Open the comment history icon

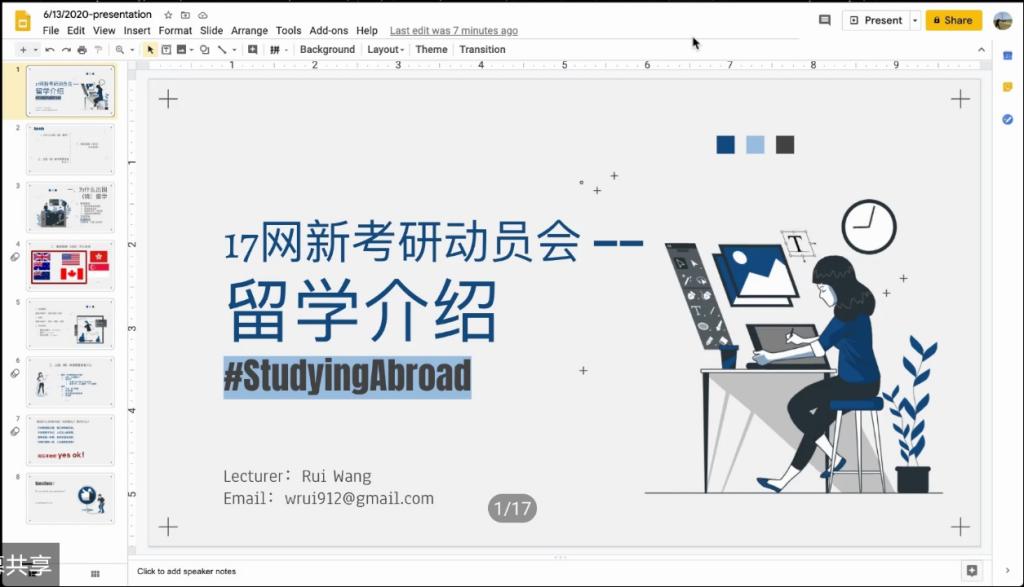824,20
